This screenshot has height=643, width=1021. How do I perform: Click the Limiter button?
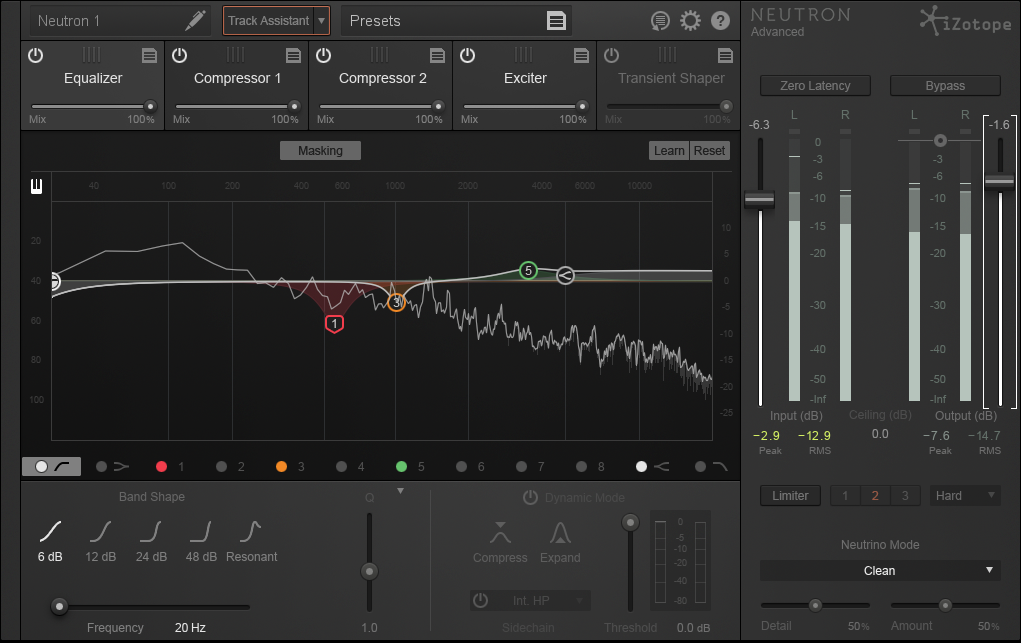pos(790,496)
